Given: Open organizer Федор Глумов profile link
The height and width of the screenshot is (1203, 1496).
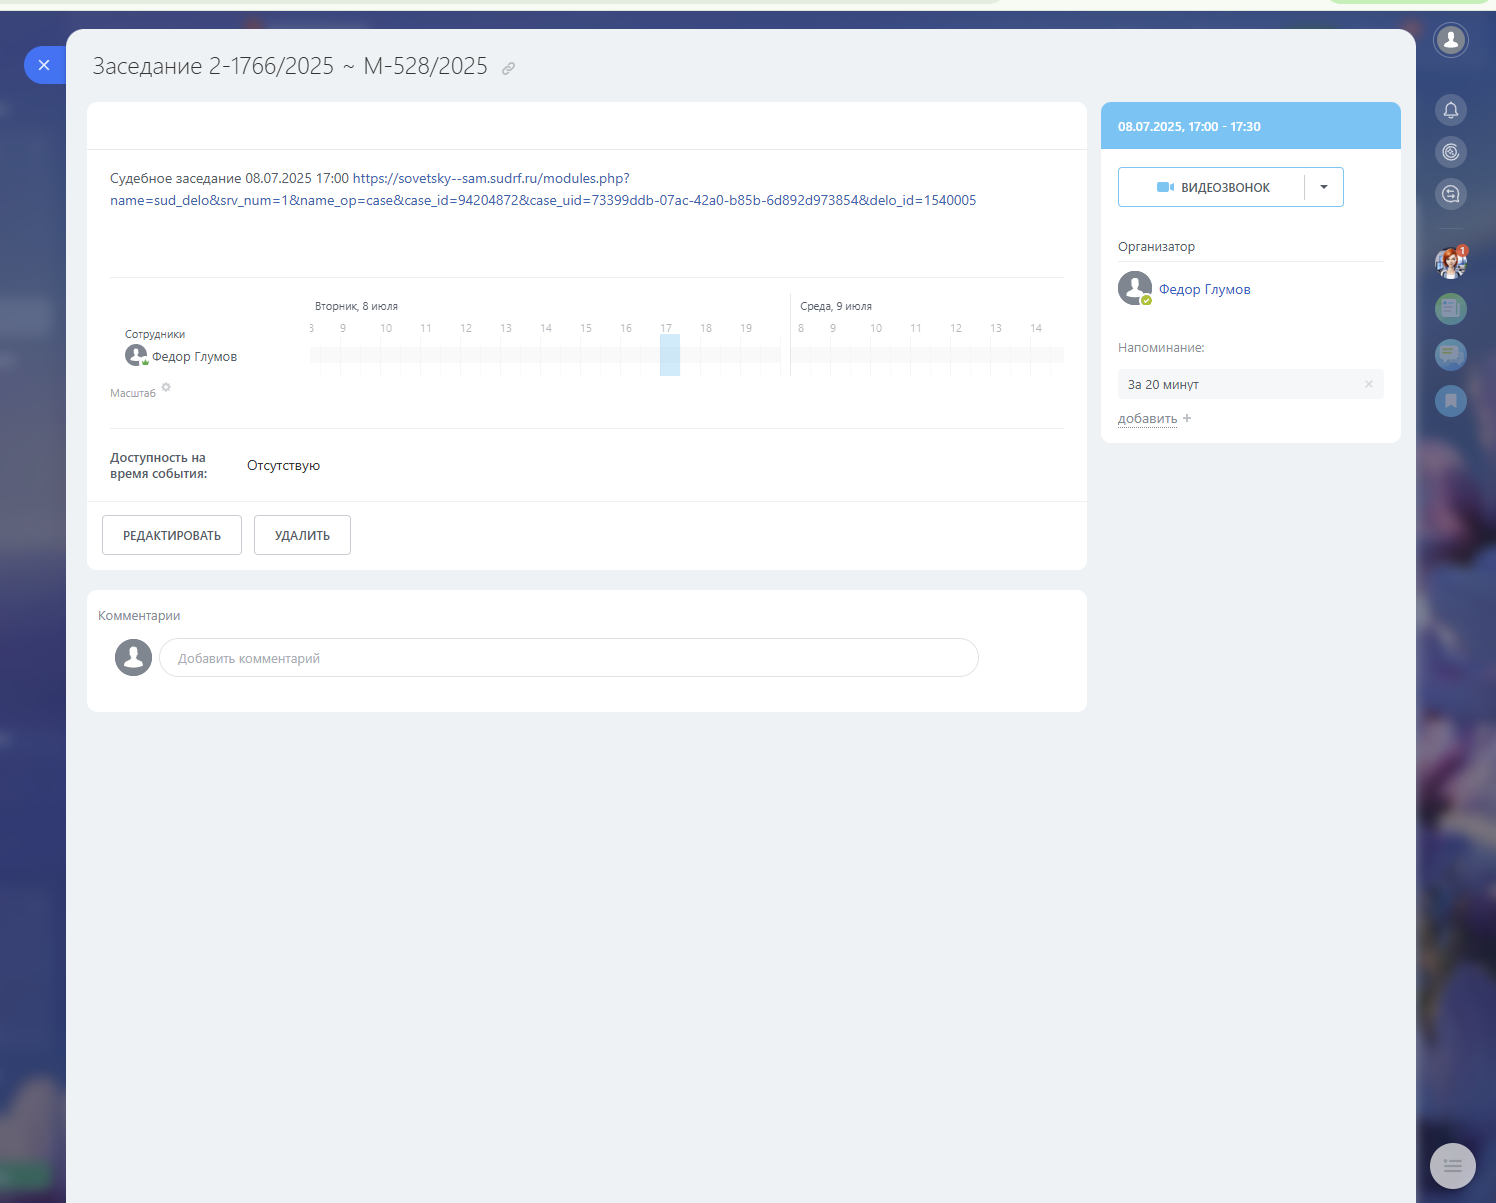Looking at the screenshot, I should 1204,290.
